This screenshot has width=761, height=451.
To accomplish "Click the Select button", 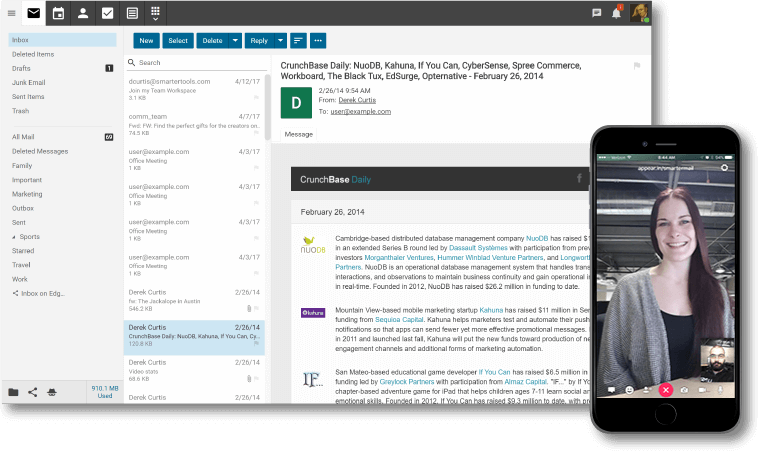I will click(178, 41).
